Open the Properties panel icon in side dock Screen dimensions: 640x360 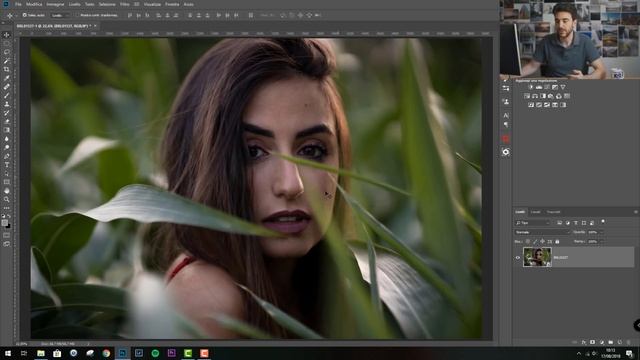pyautogui.click(x=506, y=88)
